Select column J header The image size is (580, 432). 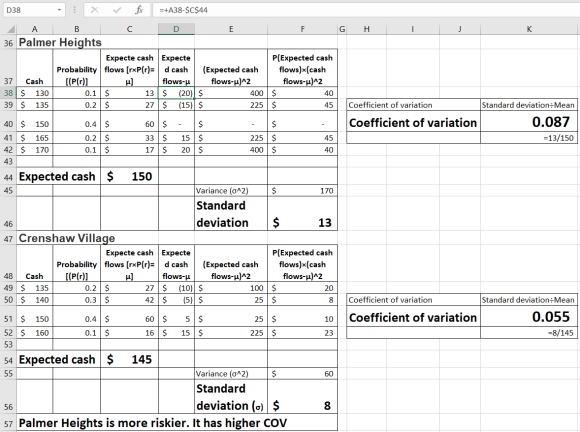(460, 29)
